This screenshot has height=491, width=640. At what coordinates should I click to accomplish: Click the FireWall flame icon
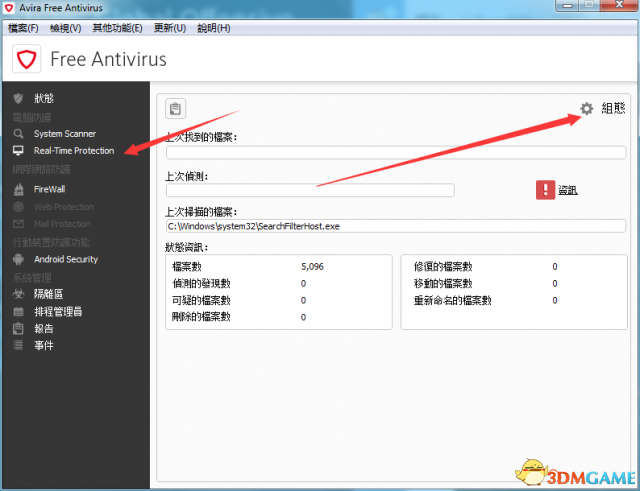[x=18, y=189]
